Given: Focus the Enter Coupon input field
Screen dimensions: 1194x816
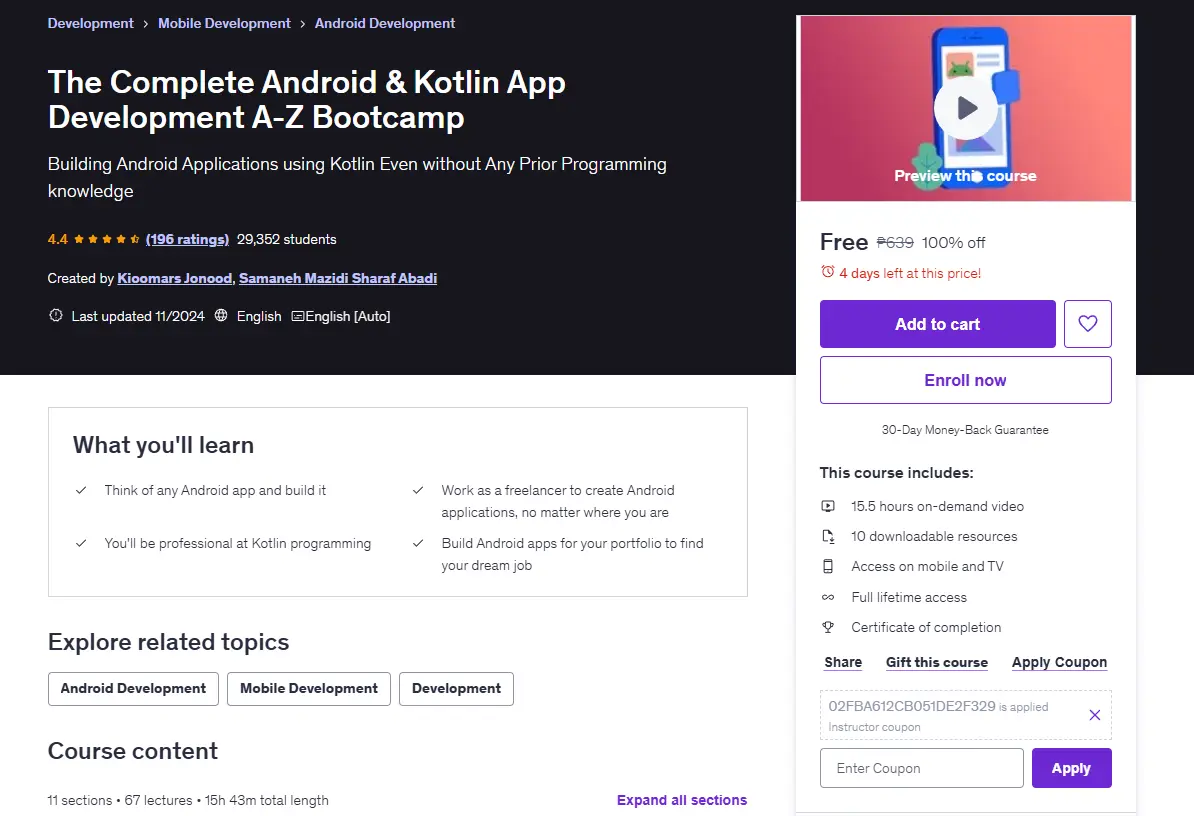Looking at the screenshot, I should pos(921,768).
